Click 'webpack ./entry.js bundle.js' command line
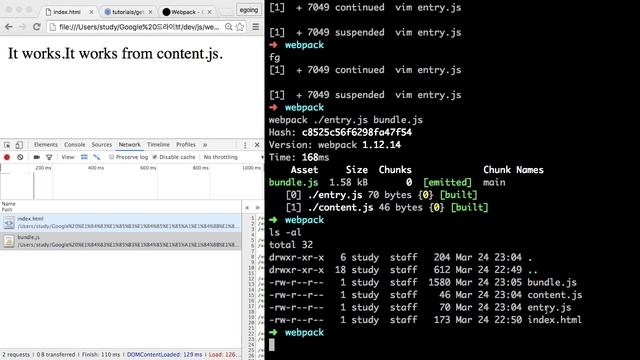Image resolution: width=640 pixels, height=360 pixels. tap(346, 120)
